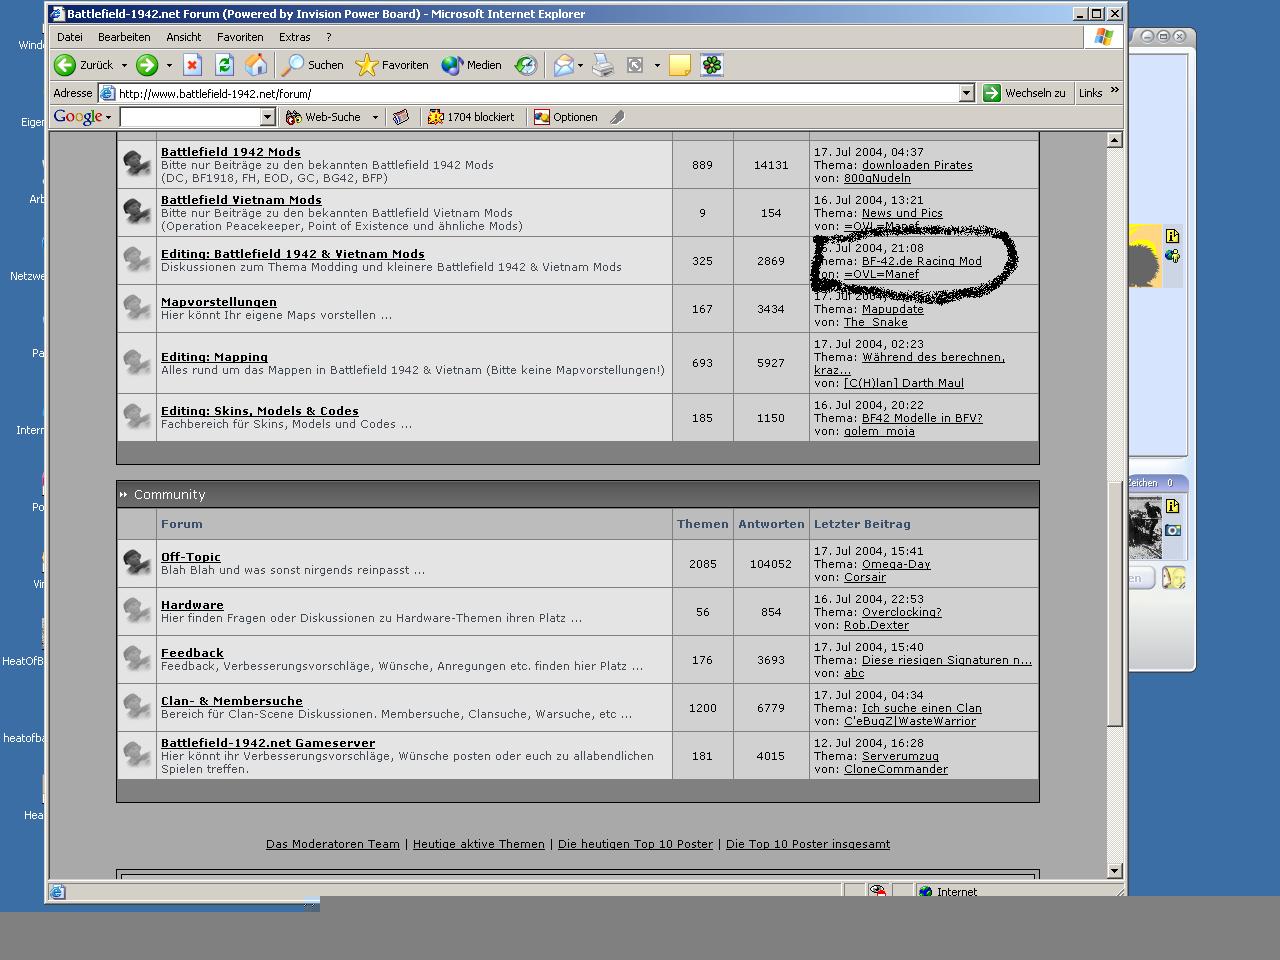Click the green Forward arrow
The image size is (1280, 960).
[x=147, y=65]
